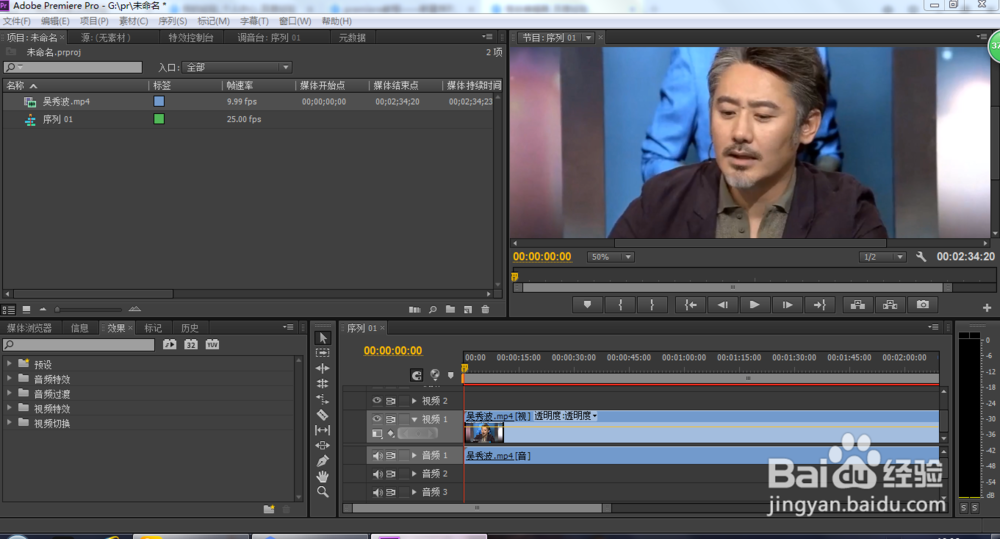Filter effects by YUV icon
1000x539 pixels.
tap(212, 344)
